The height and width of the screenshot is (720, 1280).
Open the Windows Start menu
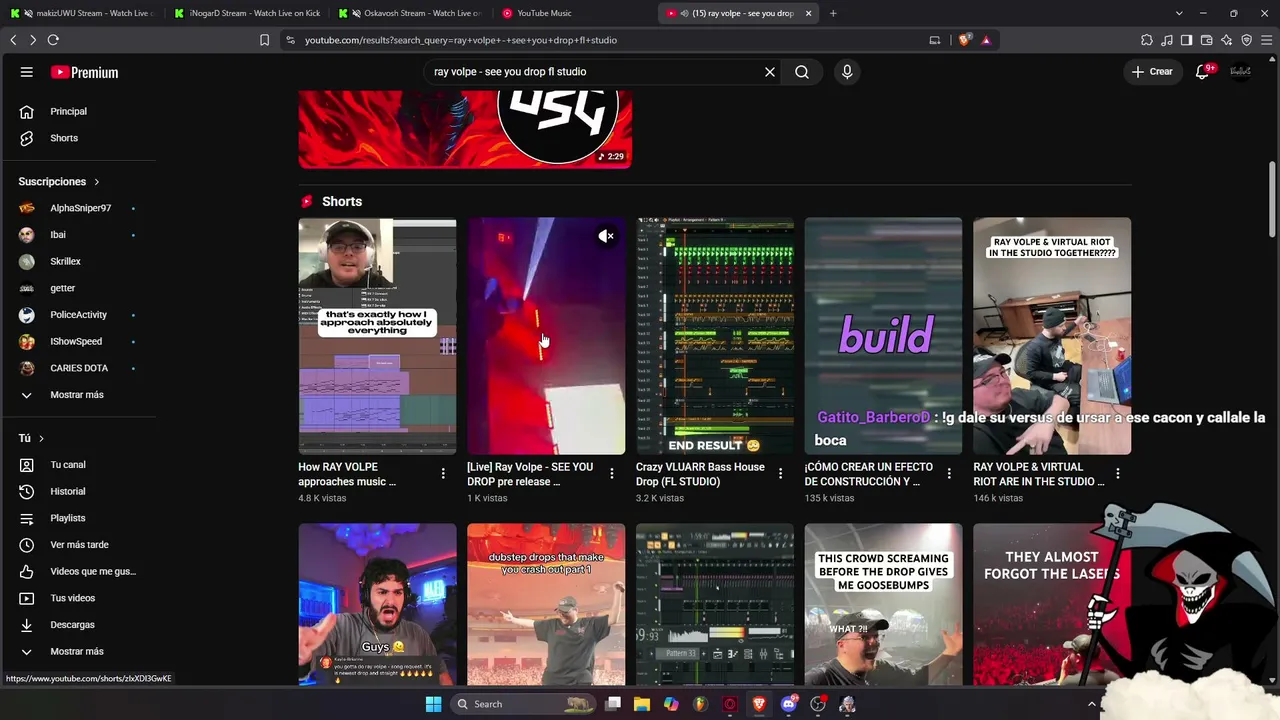[433, 704]
